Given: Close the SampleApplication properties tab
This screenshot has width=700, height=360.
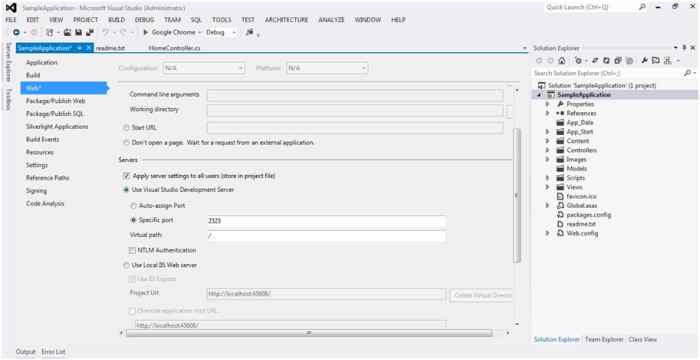Looking at the screenshot, I should pos(88,48).
